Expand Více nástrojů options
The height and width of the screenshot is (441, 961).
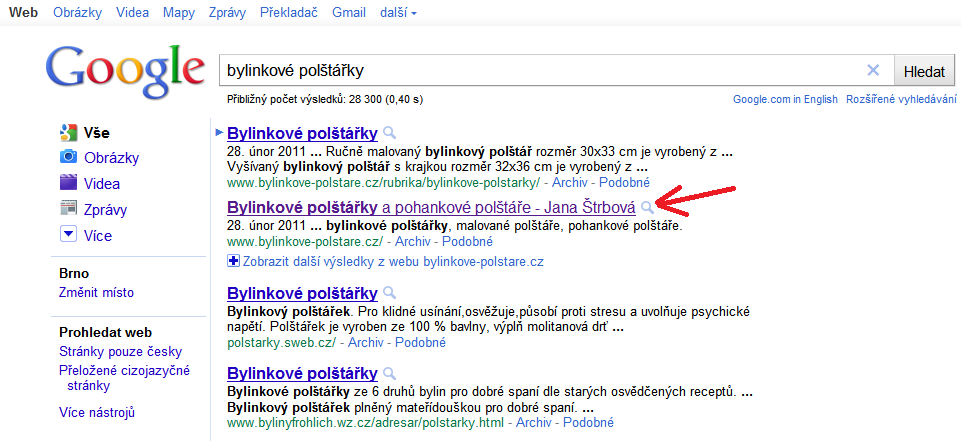coord(97,412)
